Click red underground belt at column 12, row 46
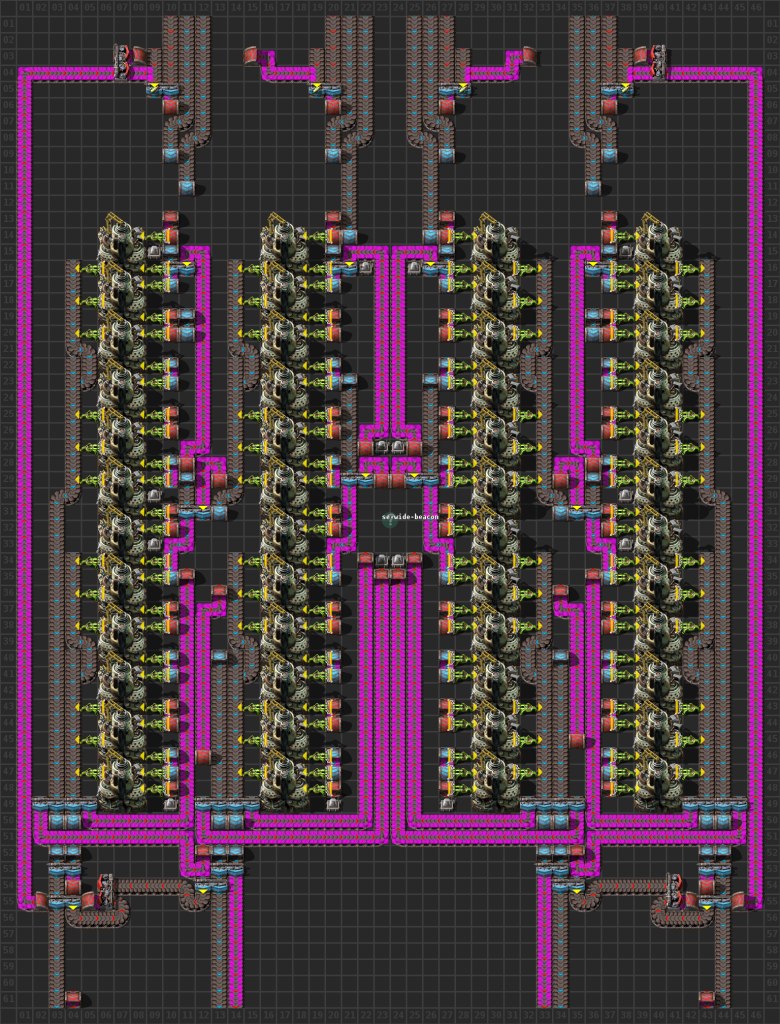The width and height of the screenshot is (780, 1024). [204, 757]
